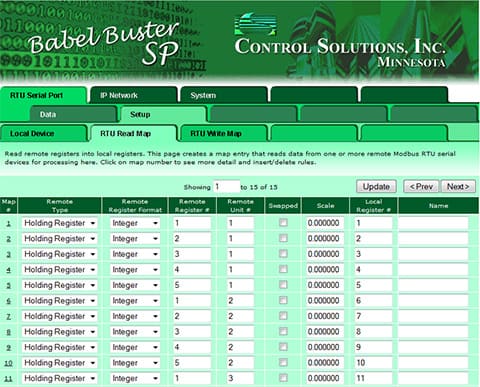
Task: Click Local Register field for map 10
Action: 373,363
